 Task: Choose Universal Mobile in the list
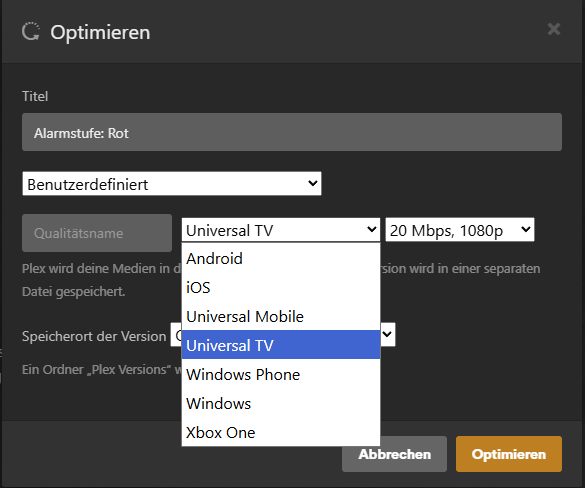pos(281,316)
